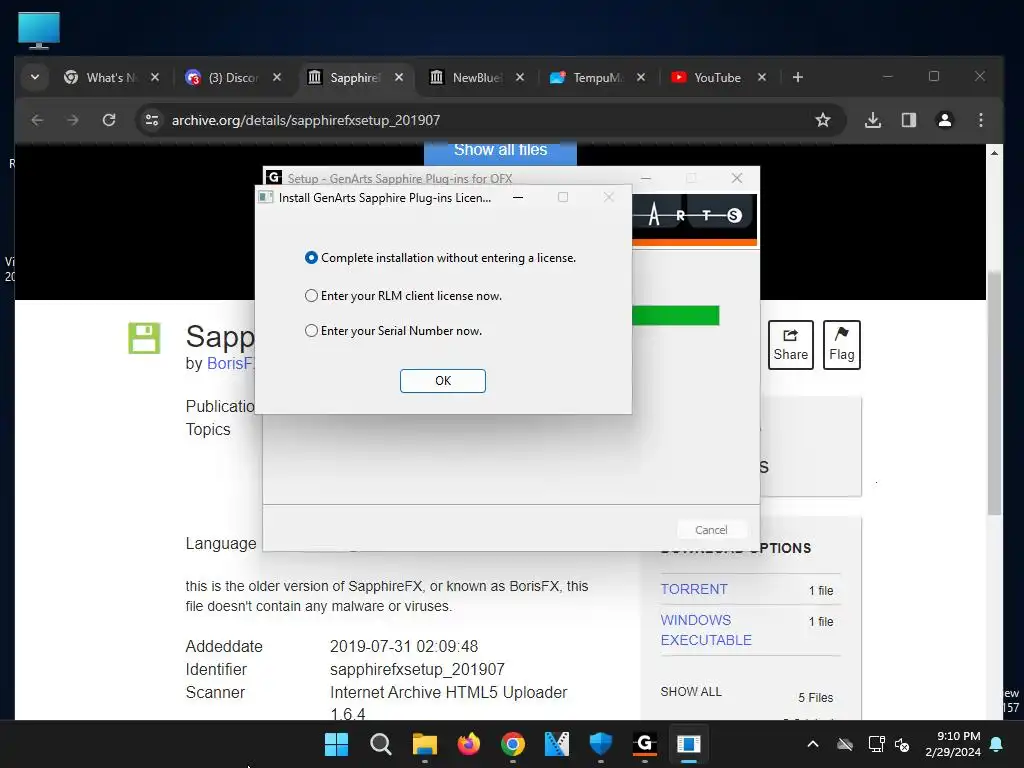
Task: Click the Addeddate value 2019-07-31 02:09:48
Action: tap(404, 647)
